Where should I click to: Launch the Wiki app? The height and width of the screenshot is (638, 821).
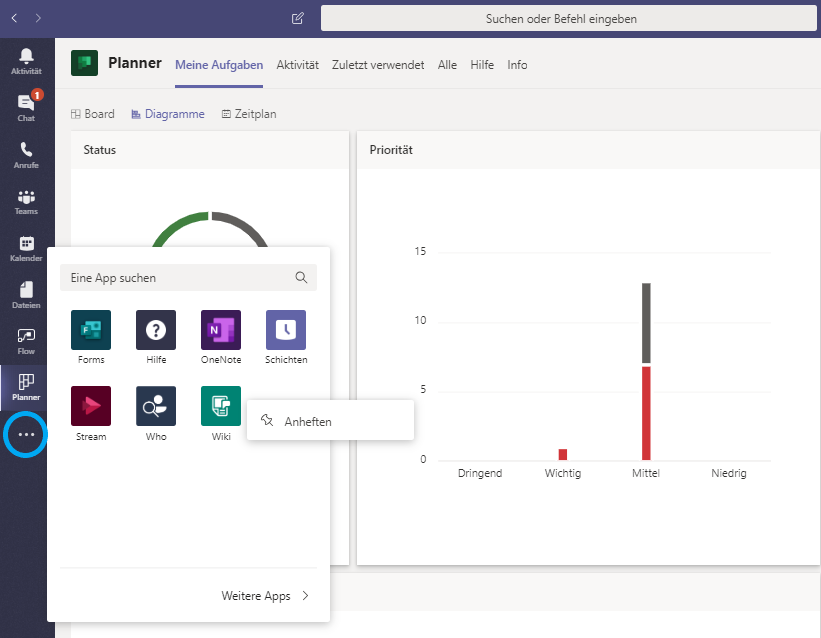221,414
